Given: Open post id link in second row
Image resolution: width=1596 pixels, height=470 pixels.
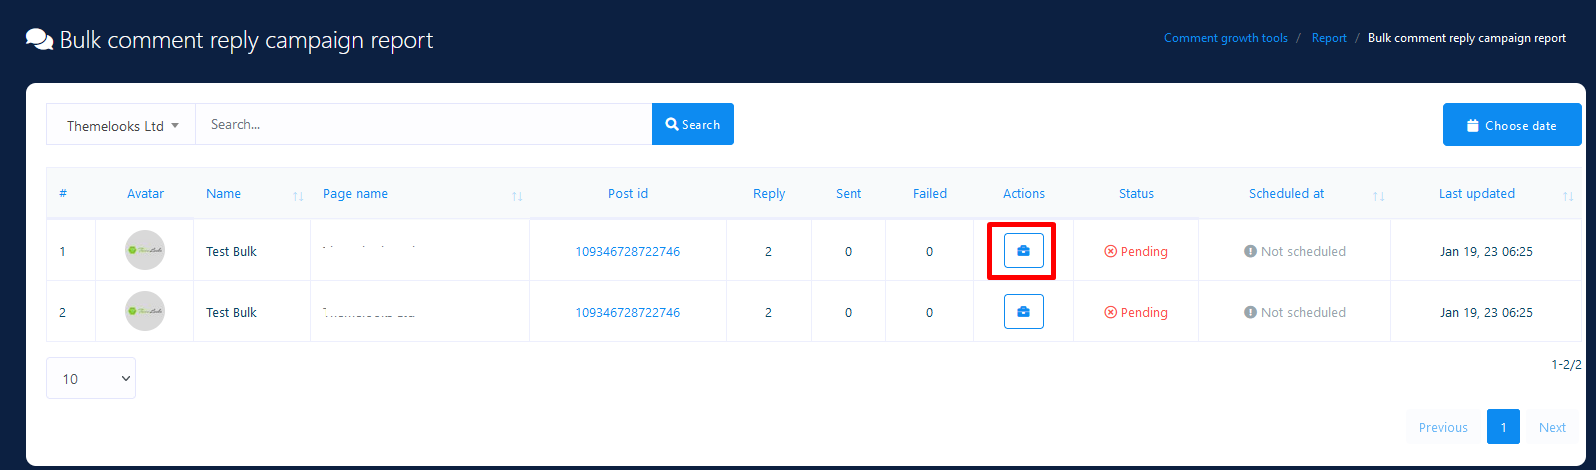Looking at the screenshot, I should (x=627, y=312).
